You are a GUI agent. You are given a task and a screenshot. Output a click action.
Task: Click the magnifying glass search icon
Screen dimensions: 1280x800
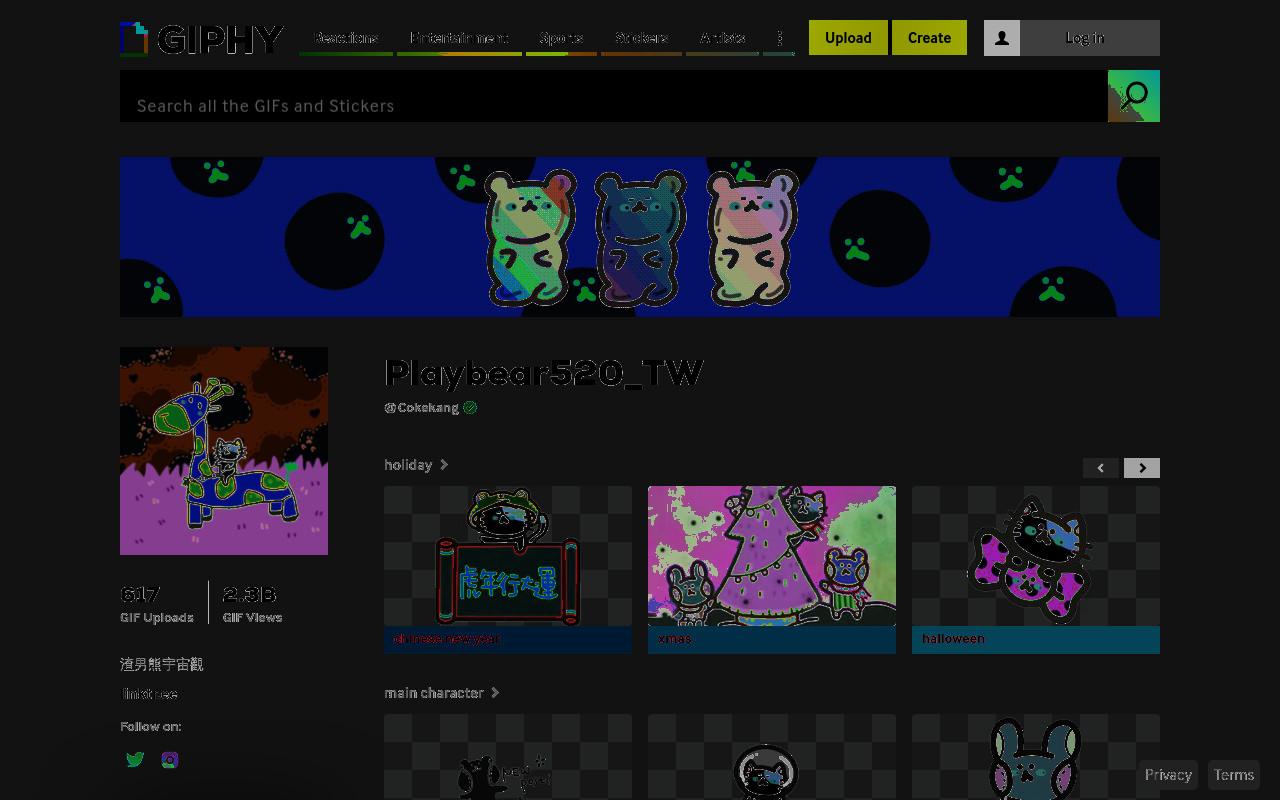point(1134,96)
